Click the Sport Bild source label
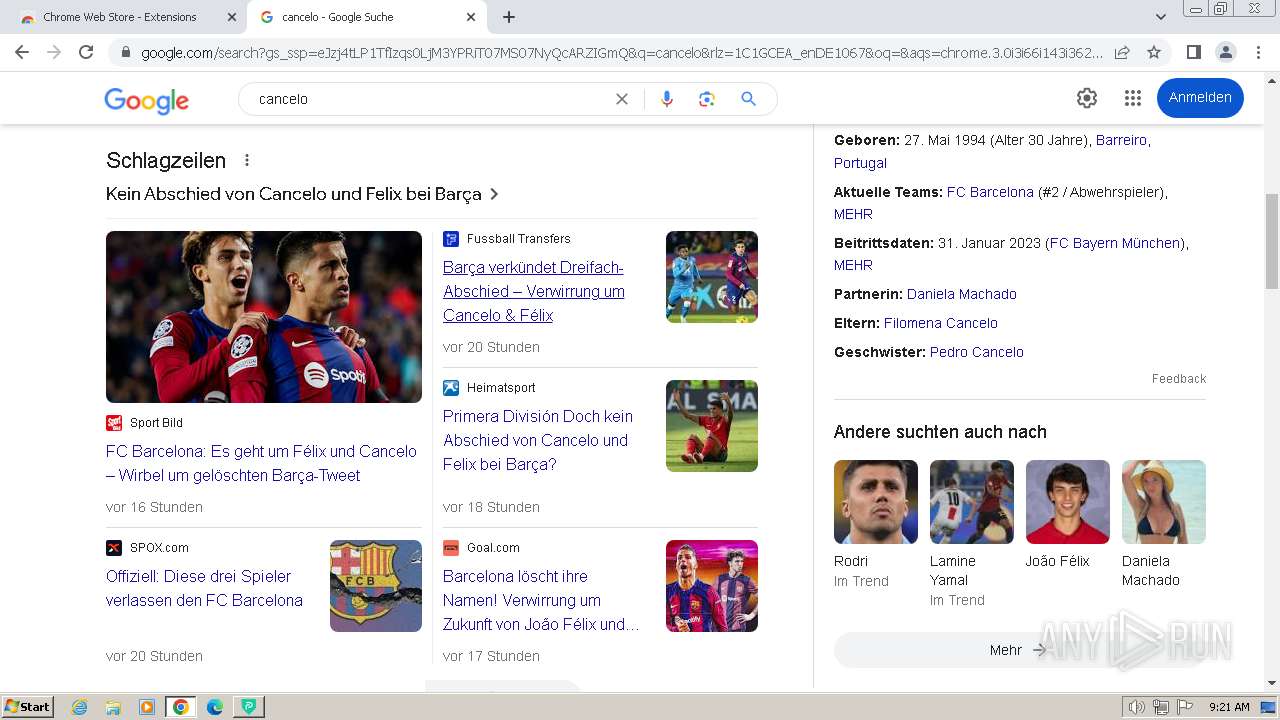Screen dimensions: 1280x720 (156, 423)
